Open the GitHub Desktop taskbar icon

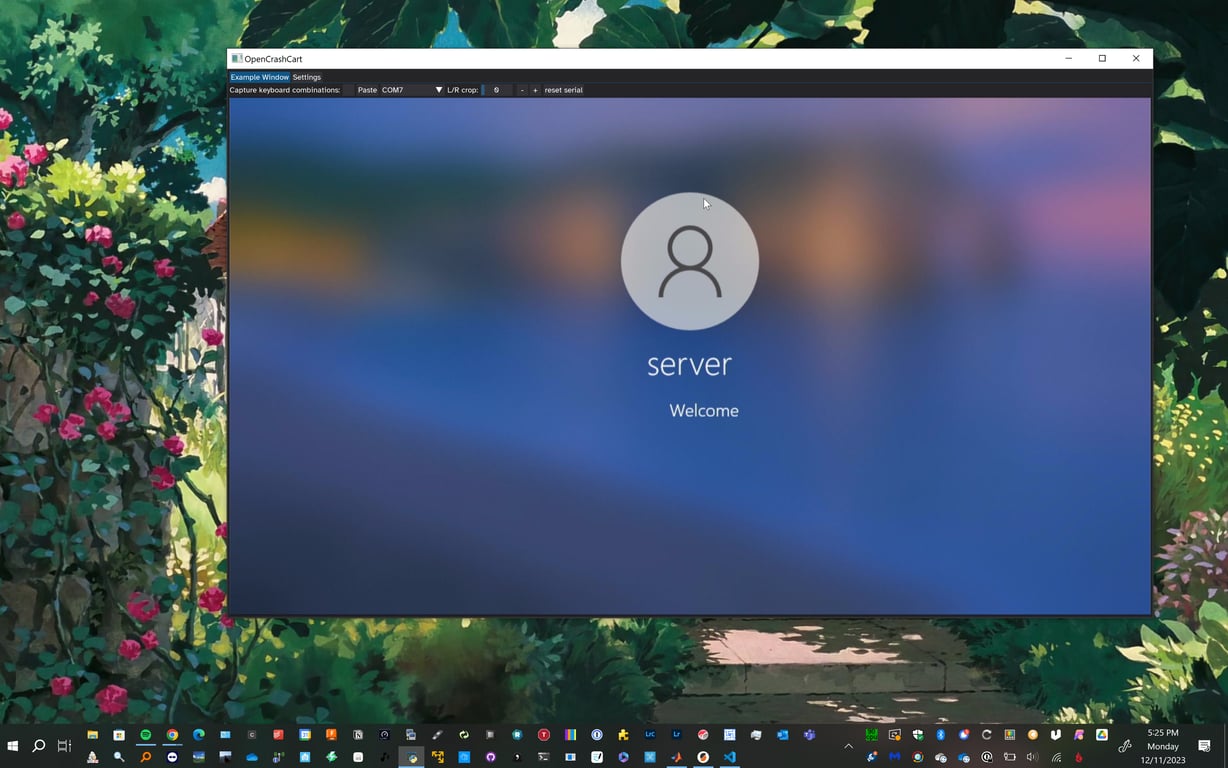point(491,756)
